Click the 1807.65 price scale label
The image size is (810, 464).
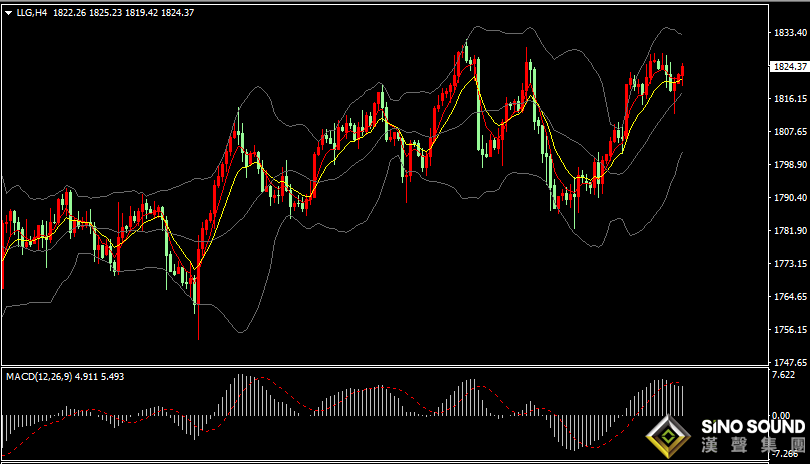pyautogui.click(x=790, y=132)
